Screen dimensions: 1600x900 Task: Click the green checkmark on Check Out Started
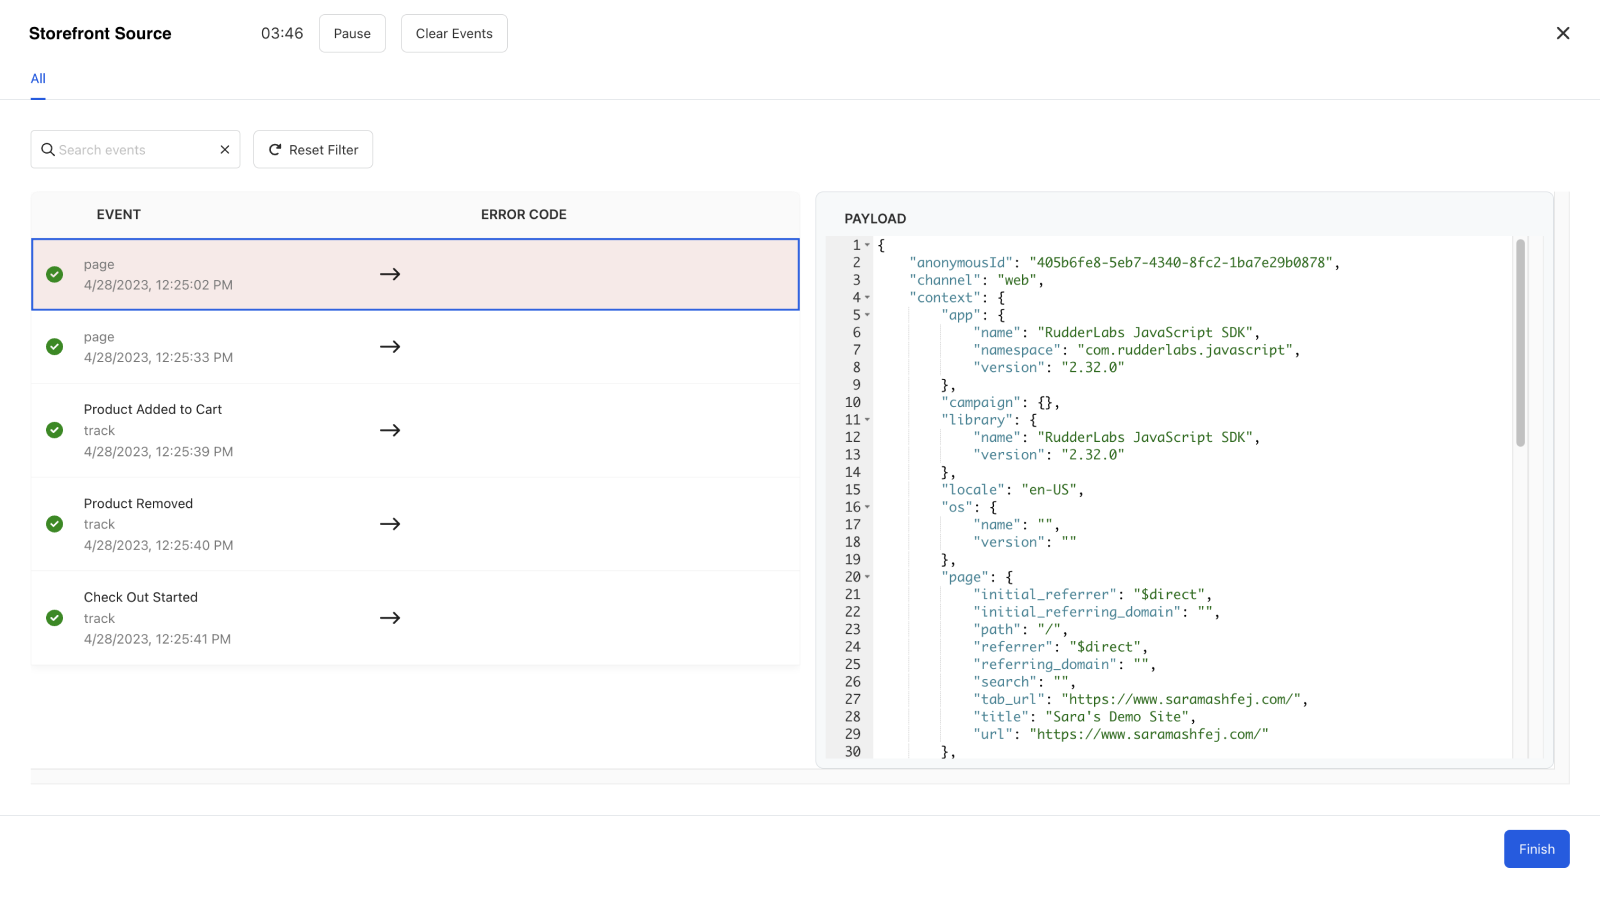54,618
